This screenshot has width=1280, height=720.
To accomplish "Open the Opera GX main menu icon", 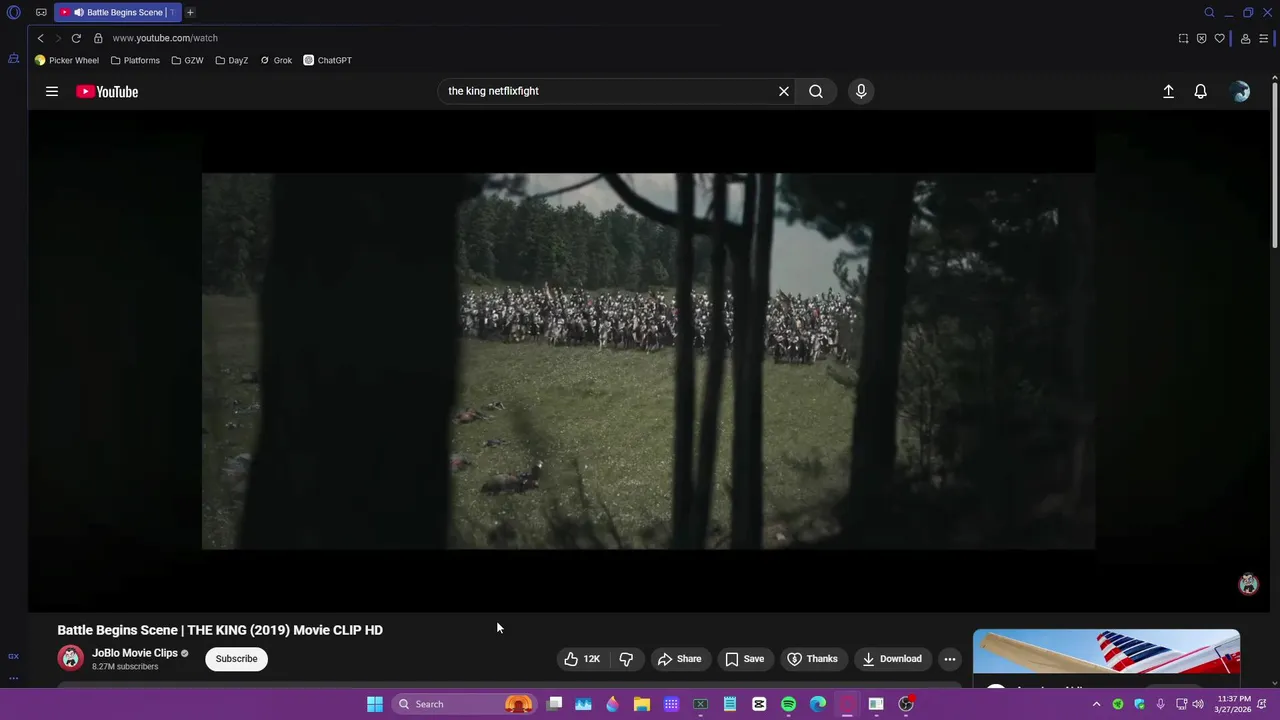I will 14,13.
